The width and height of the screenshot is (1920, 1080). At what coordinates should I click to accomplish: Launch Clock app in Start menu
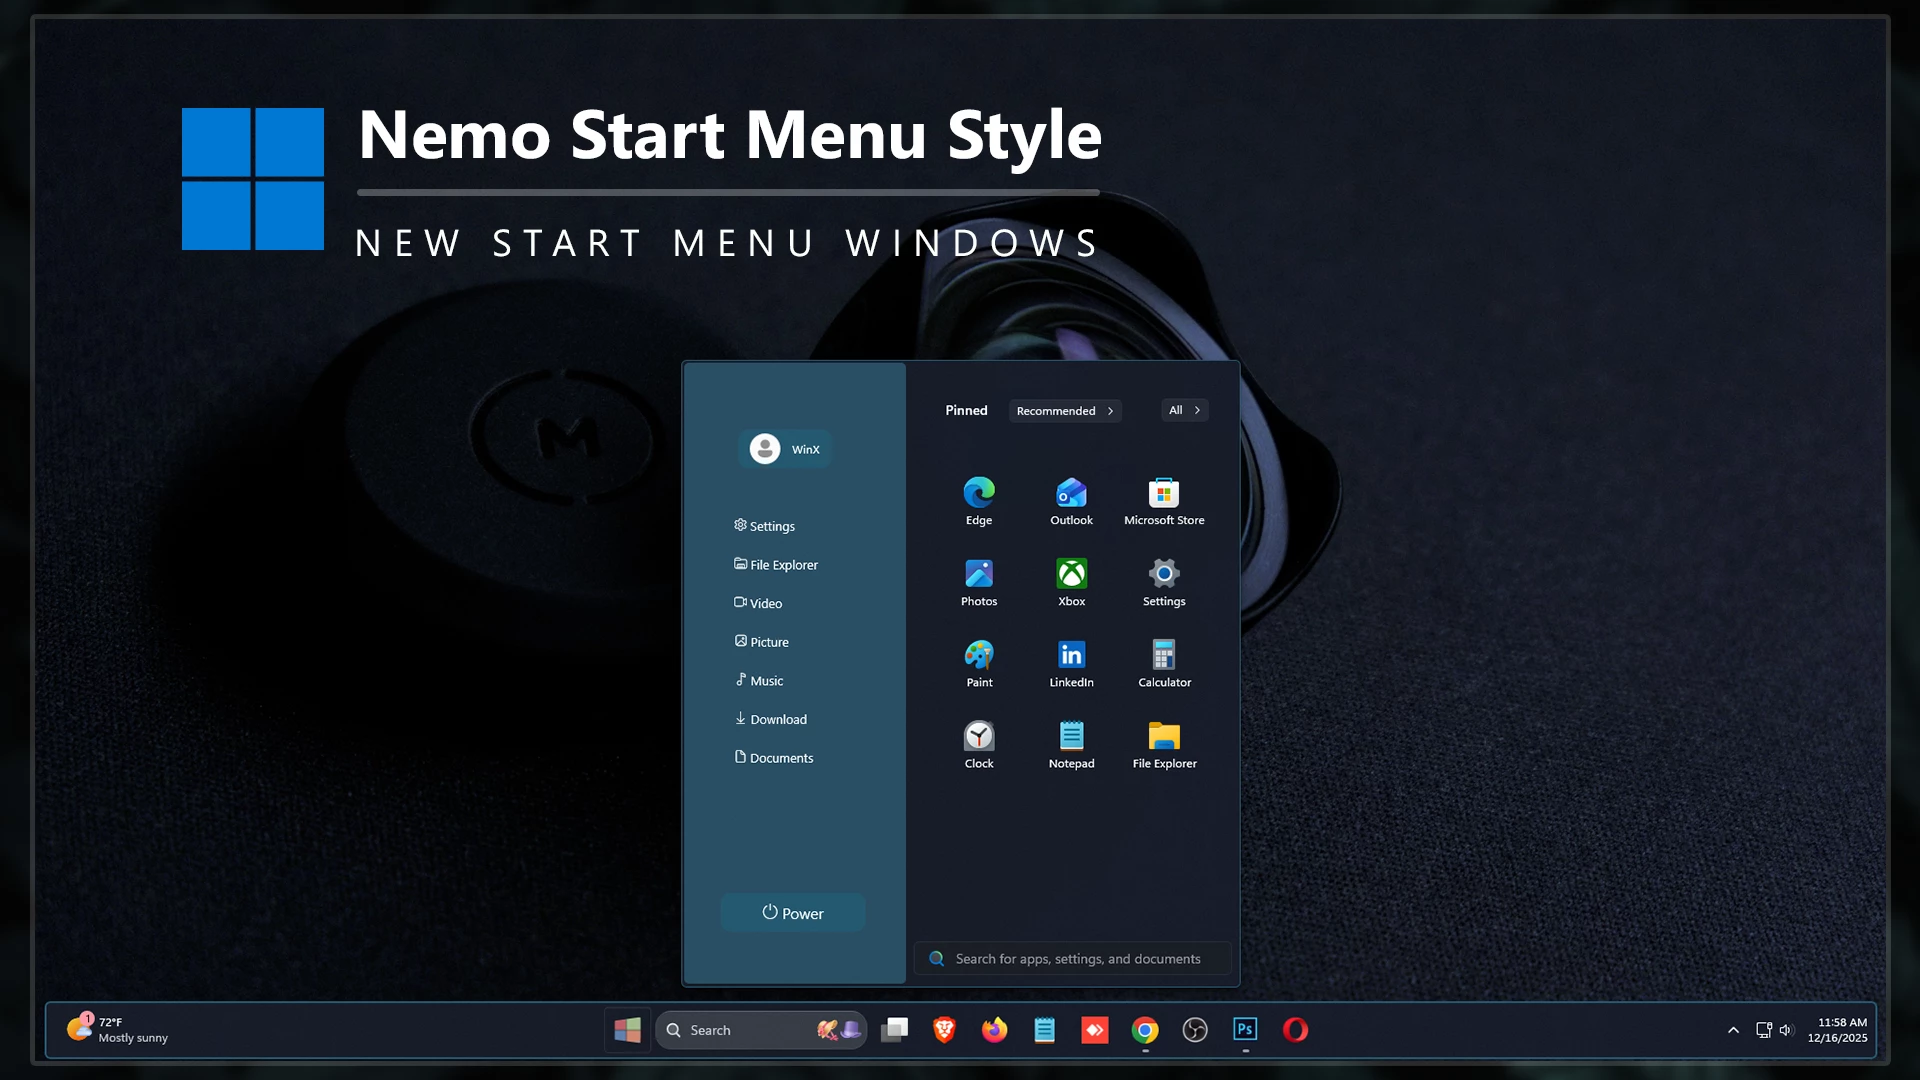pyautogui.click(x=979, y=744)
